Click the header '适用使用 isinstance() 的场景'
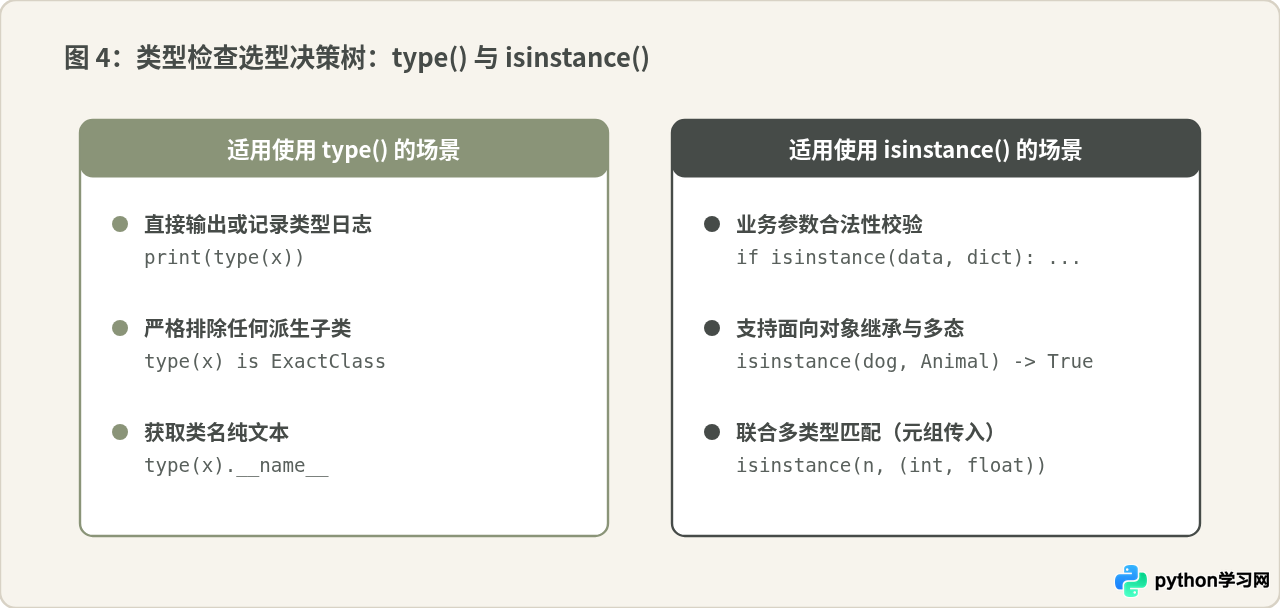 936,150
